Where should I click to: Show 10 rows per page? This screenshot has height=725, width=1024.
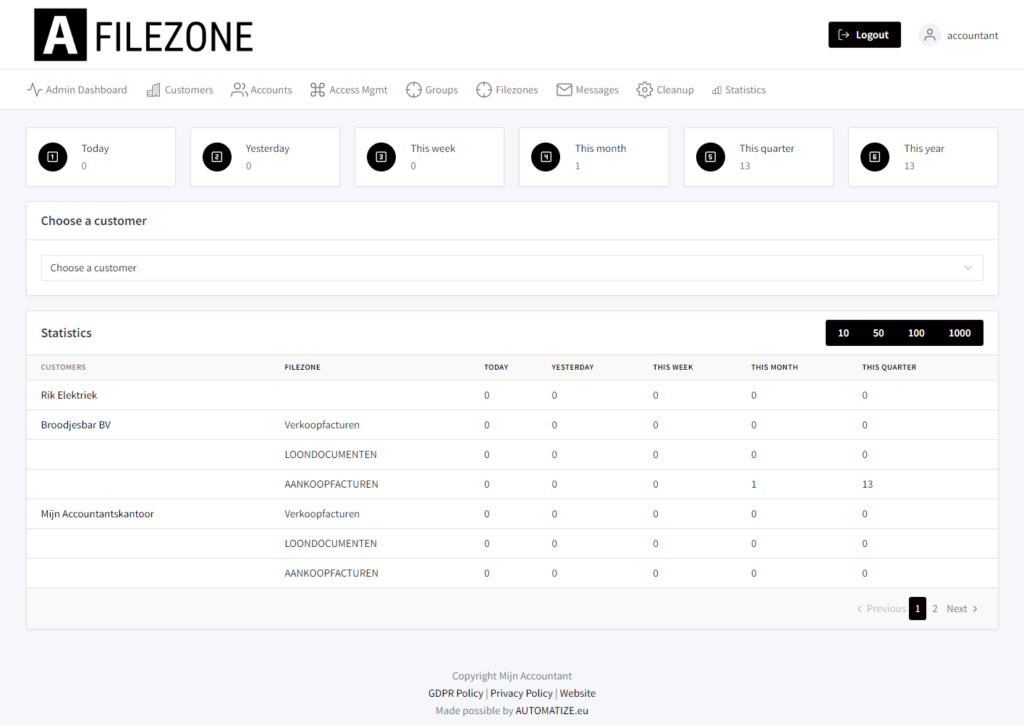click(x=843, y=333)
